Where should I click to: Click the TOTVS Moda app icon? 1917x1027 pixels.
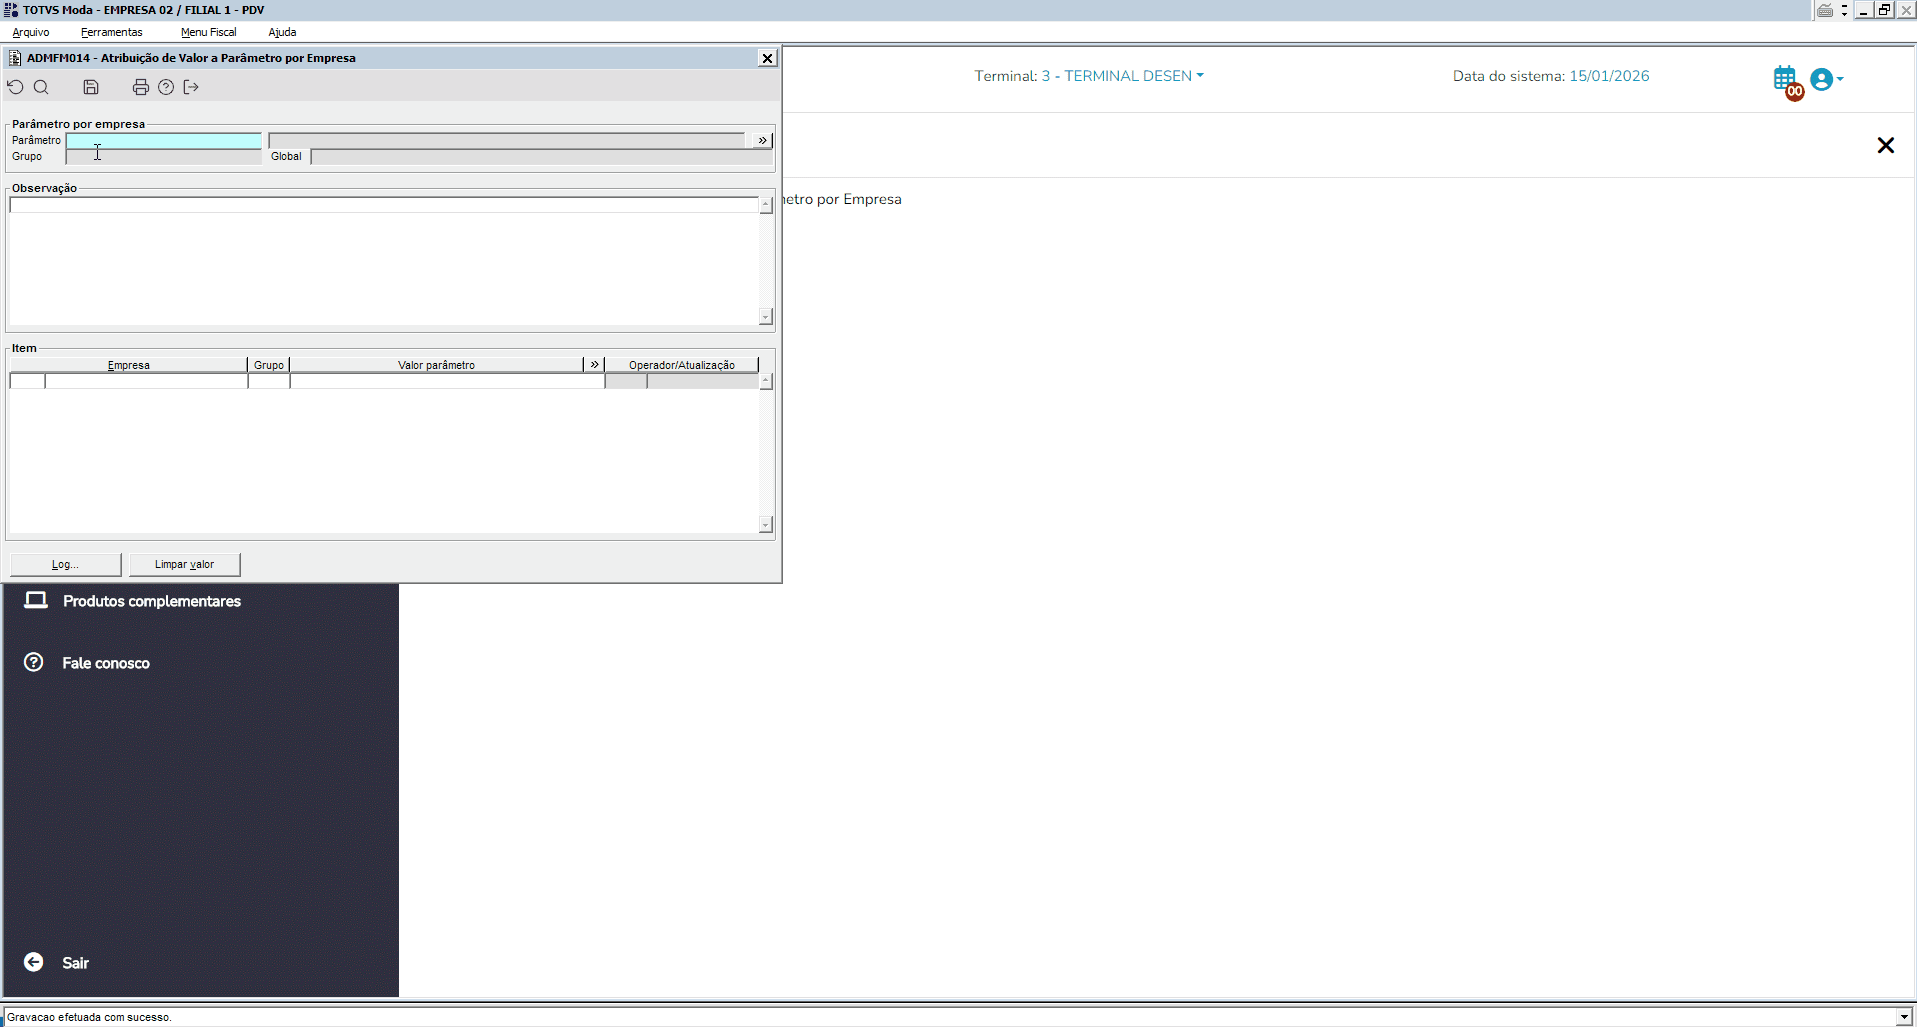11,10
